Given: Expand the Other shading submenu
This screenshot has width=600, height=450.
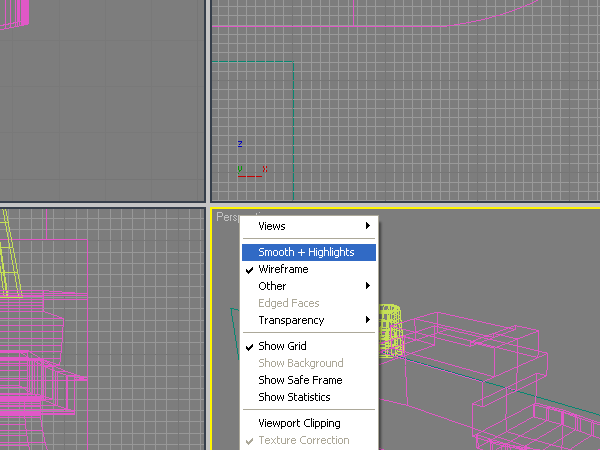Looking at the screenshot, I should point(309,286).
